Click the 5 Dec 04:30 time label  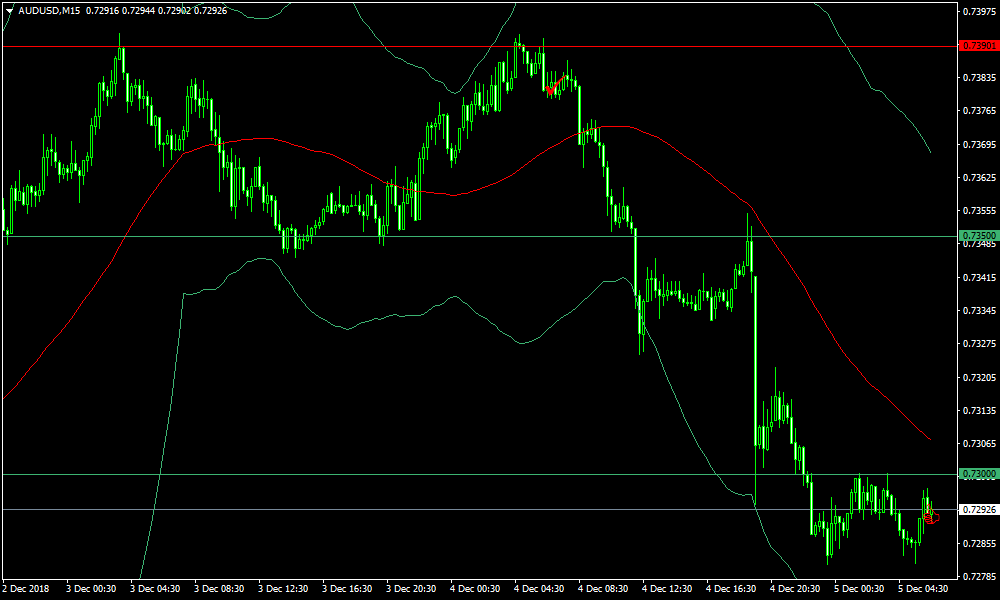click(x=923, y=589)
